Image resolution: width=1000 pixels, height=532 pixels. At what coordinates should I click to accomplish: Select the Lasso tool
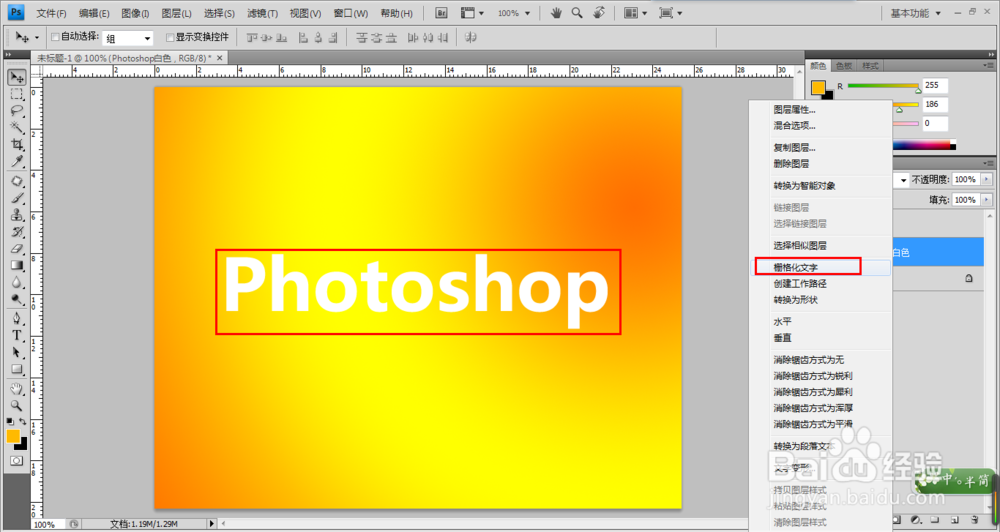17,111
